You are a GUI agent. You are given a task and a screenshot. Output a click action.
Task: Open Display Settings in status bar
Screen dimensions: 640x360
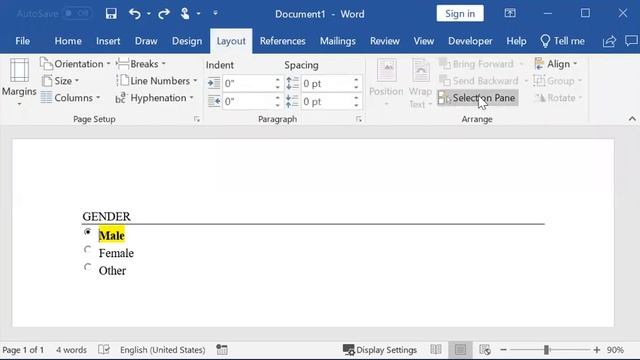coord(380,350)
